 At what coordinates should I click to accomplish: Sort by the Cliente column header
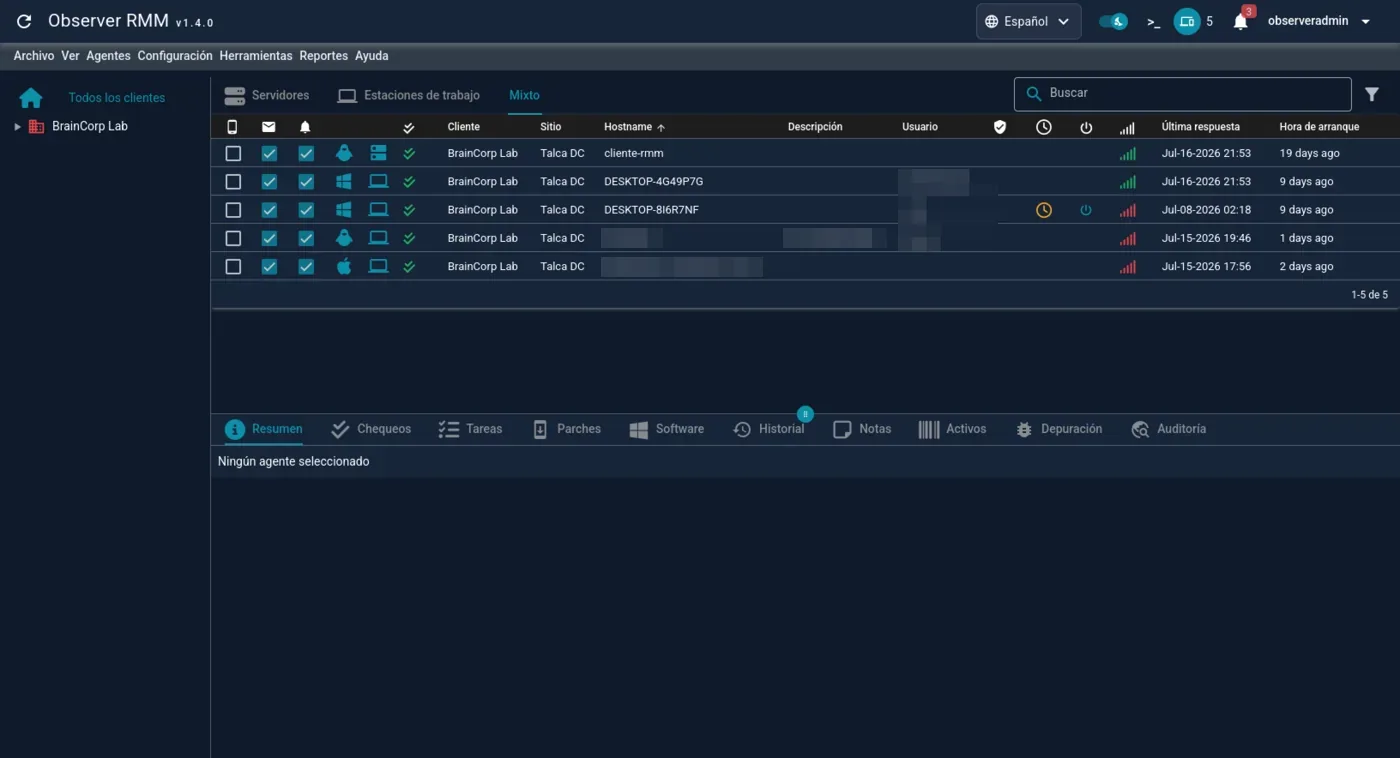coord(464,127)
